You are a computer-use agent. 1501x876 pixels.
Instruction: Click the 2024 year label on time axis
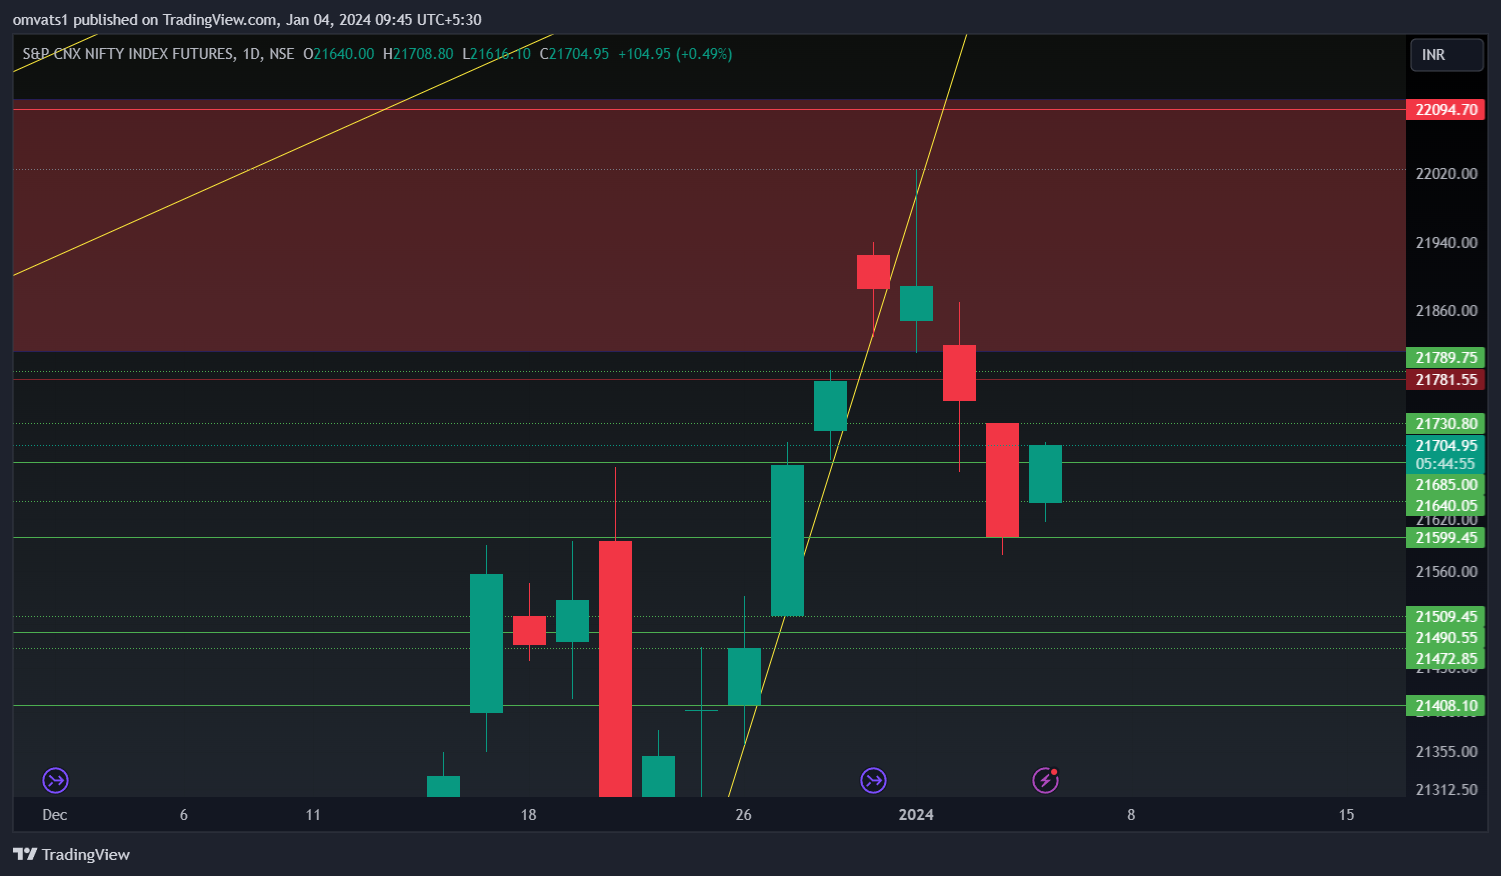[916, 815]
